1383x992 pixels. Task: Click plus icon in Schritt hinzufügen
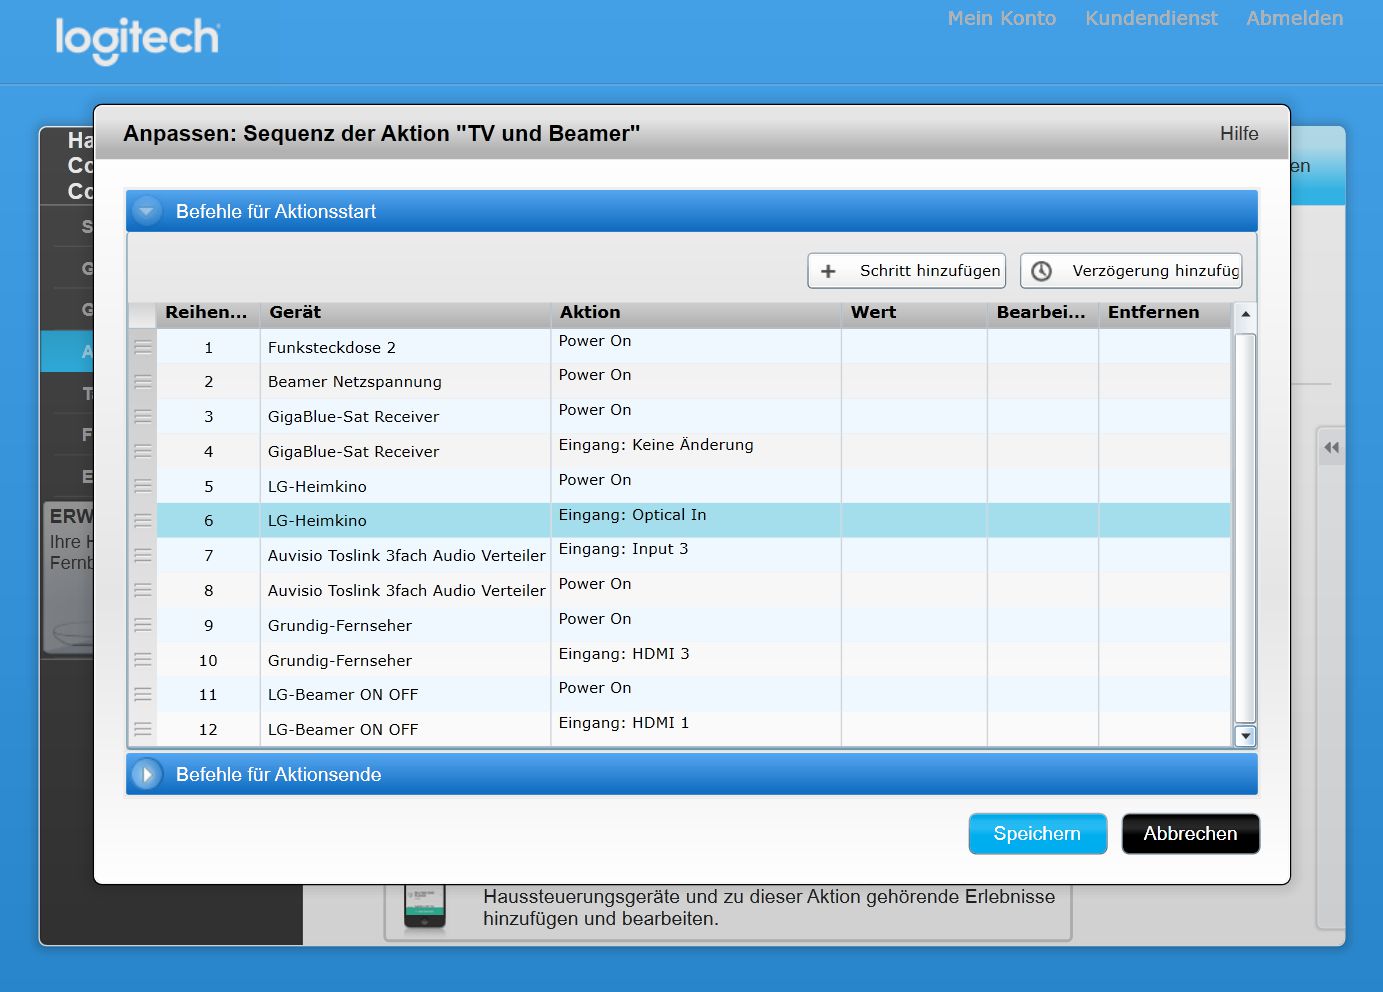[x=828, y=271]
